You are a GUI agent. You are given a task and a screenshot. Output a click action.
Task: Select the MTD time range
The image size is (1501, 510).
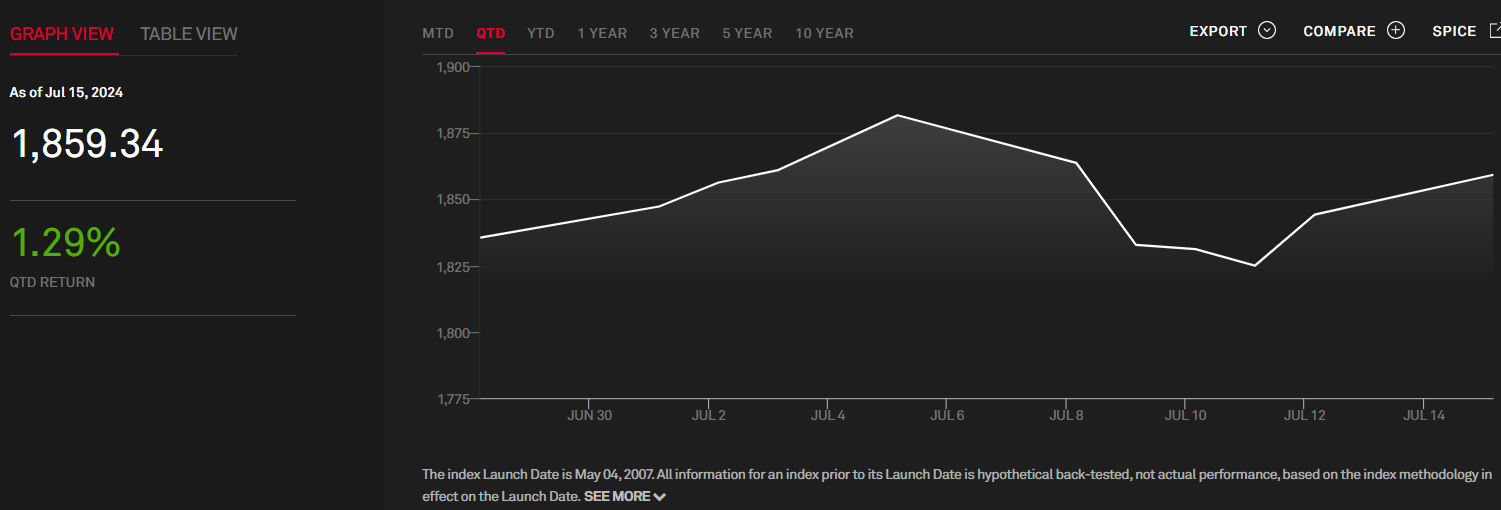438,33
